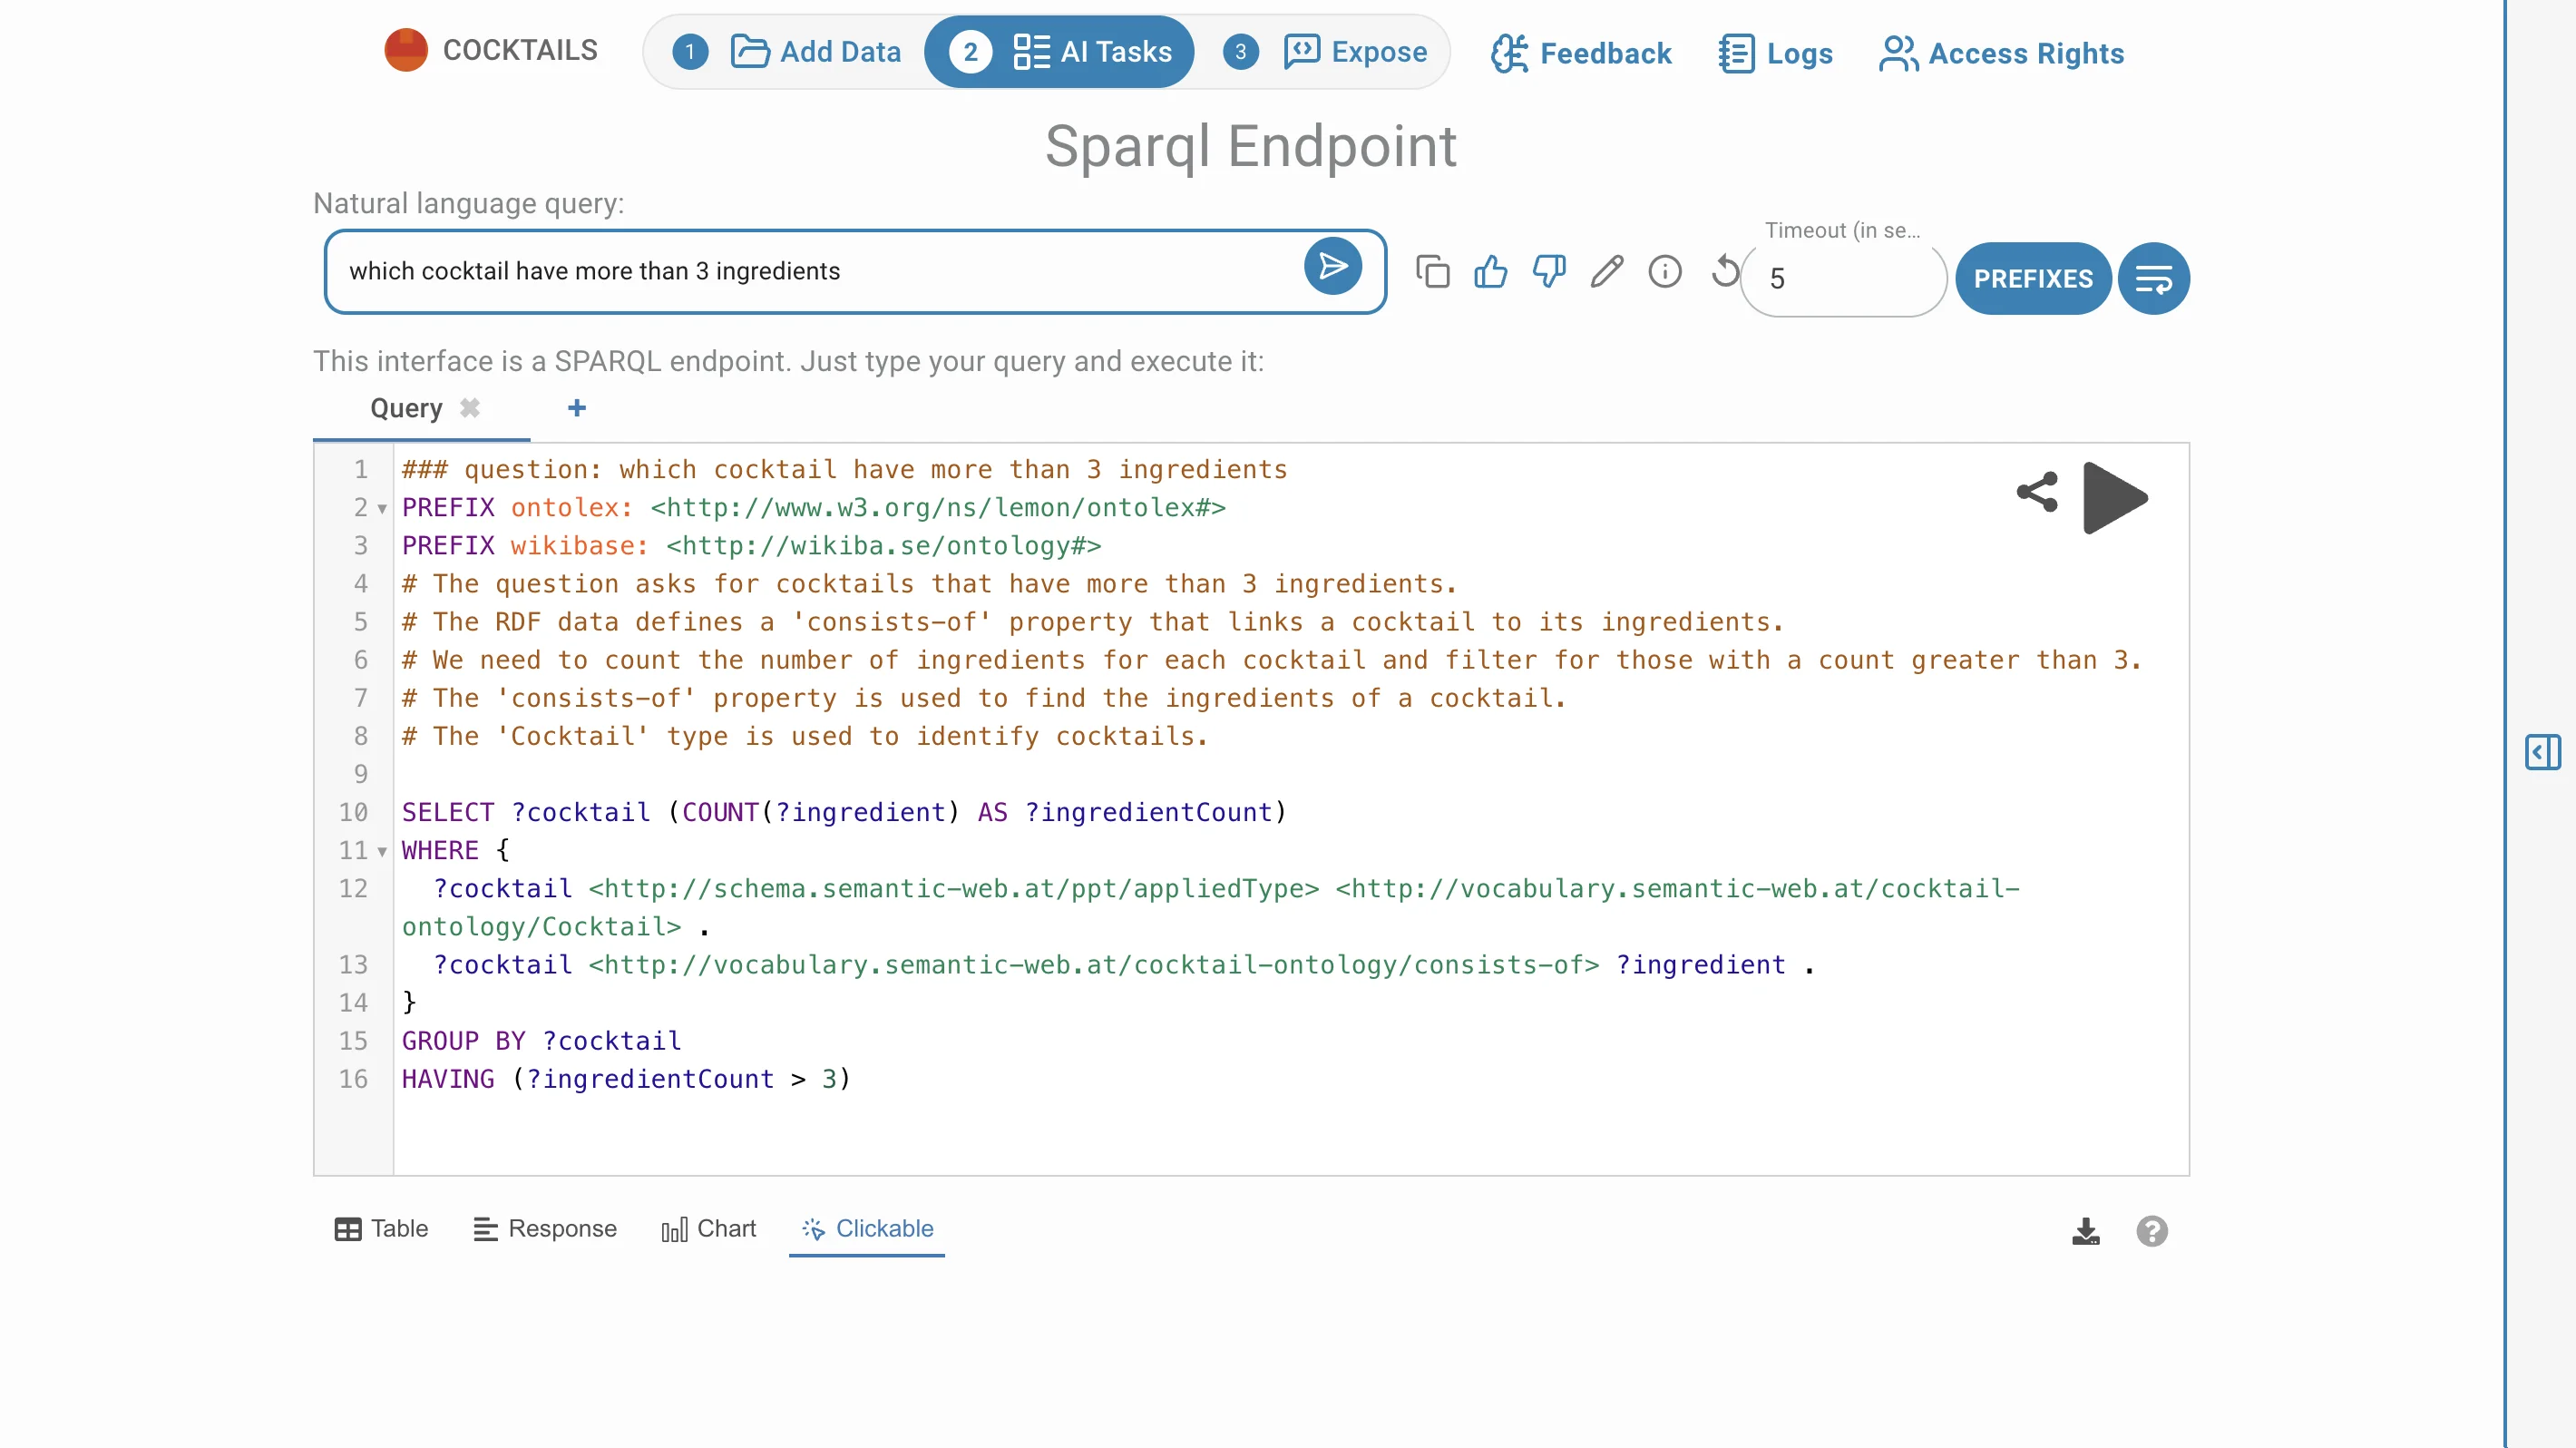The height and width of the screenshot is (1448, 2576).
Task: Copy the generated query
Action: click(1432, 271)
